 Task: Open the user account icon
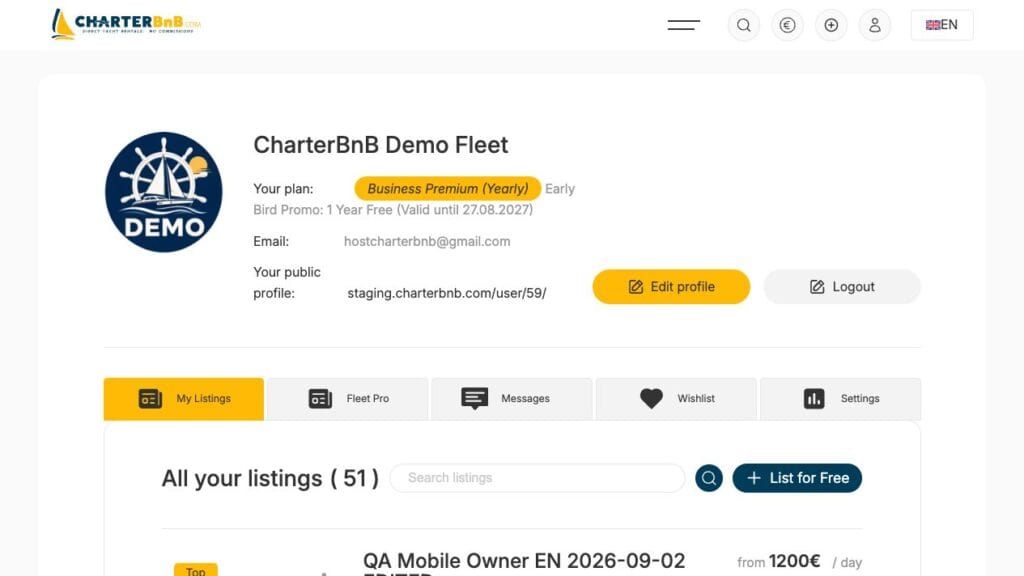(x=875, y=25)
